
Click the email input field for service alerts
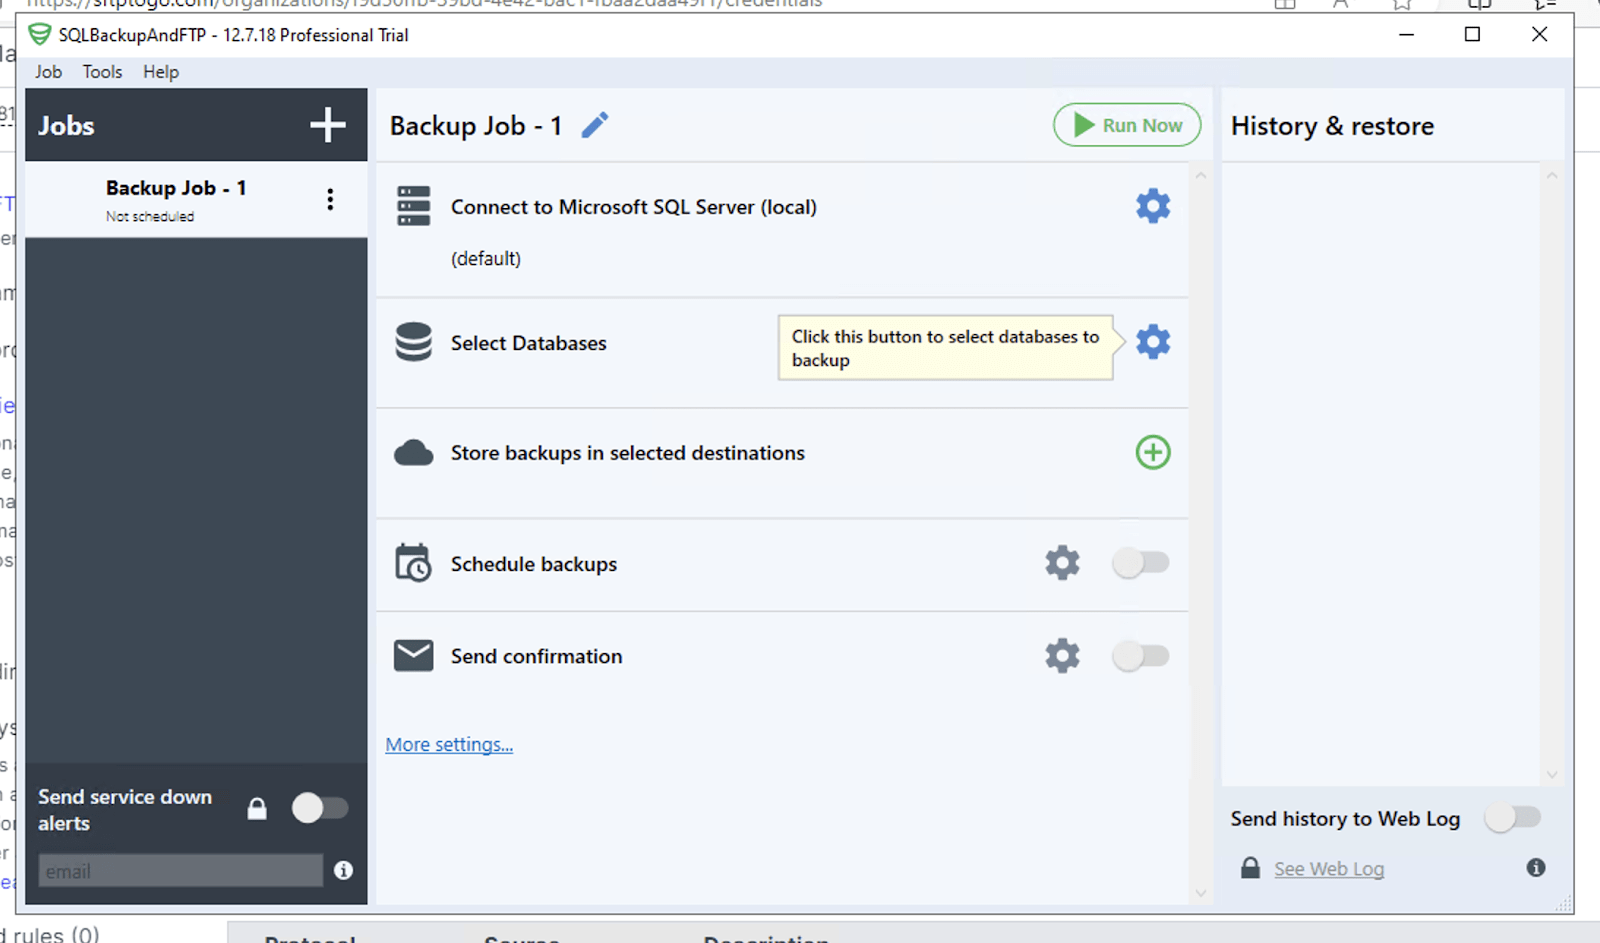point(178,869)
